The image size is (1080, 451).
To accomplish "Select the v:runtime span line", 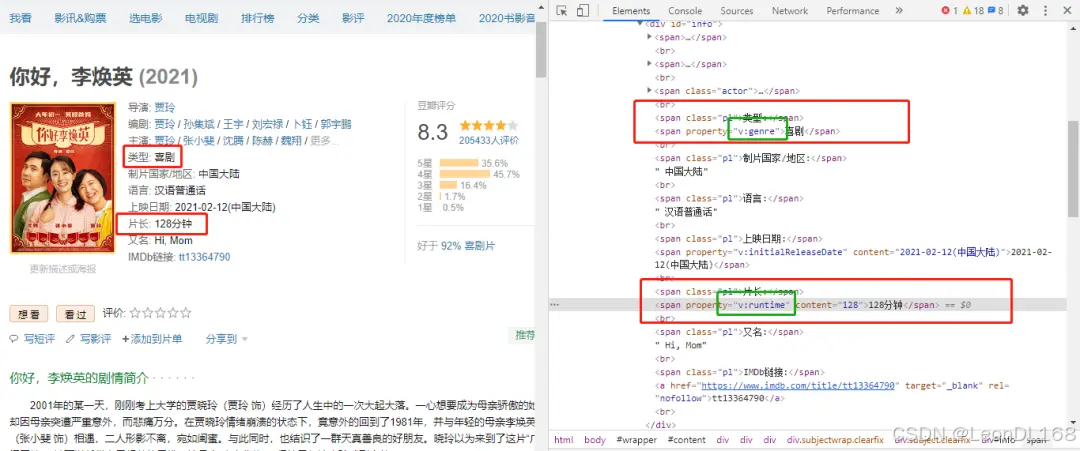I will (x=796, y=305).
